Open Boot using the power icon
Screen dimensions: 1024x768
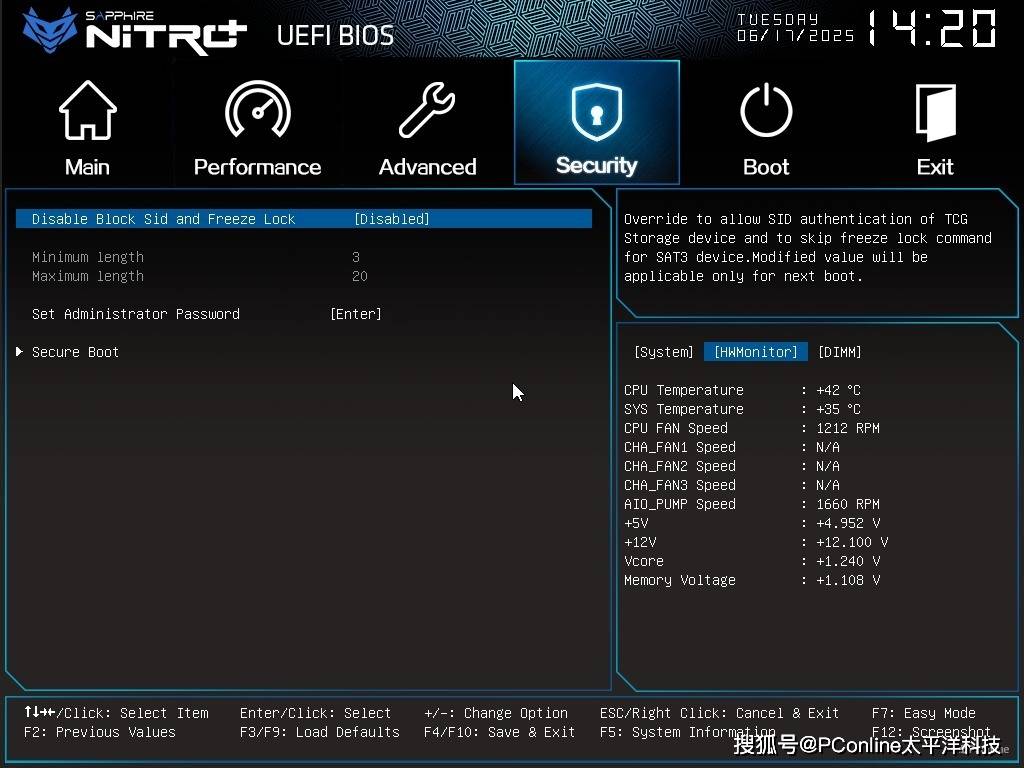[766, 111]
